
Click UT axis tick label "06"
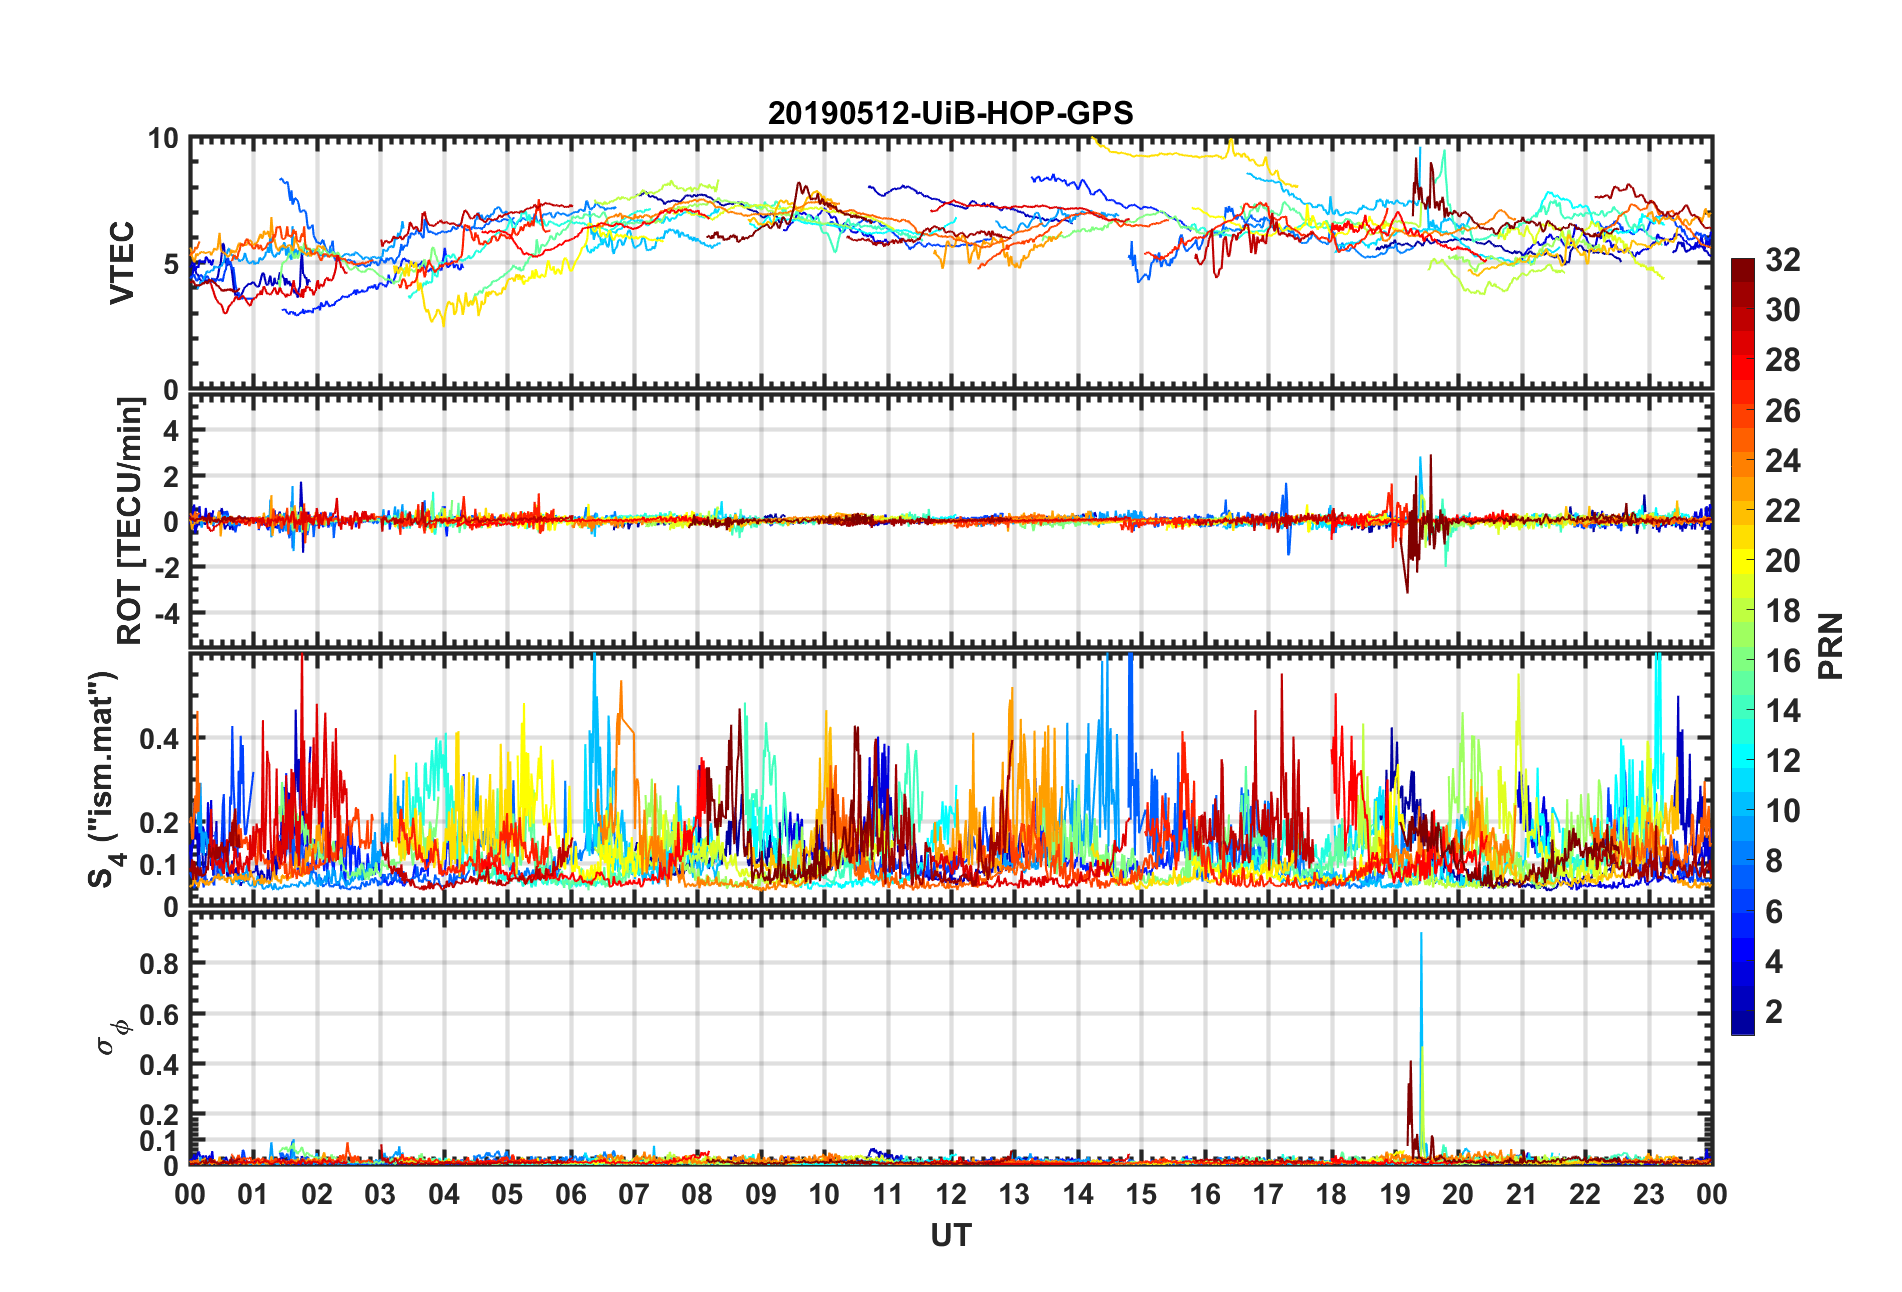click(x=570, y=1194)
